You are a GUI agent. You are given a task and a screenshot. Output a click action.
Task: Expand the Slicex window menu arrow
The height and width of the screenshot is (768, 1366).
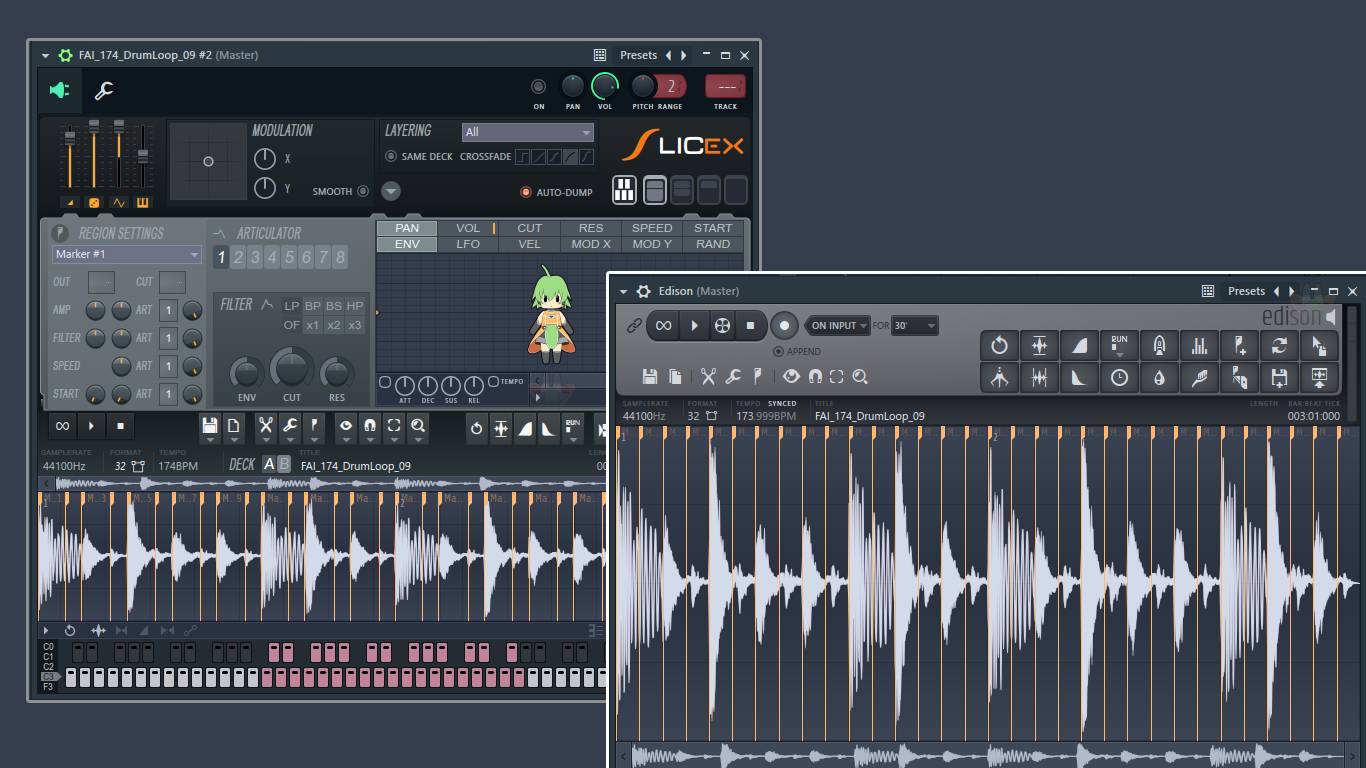[x=45, y=56]
